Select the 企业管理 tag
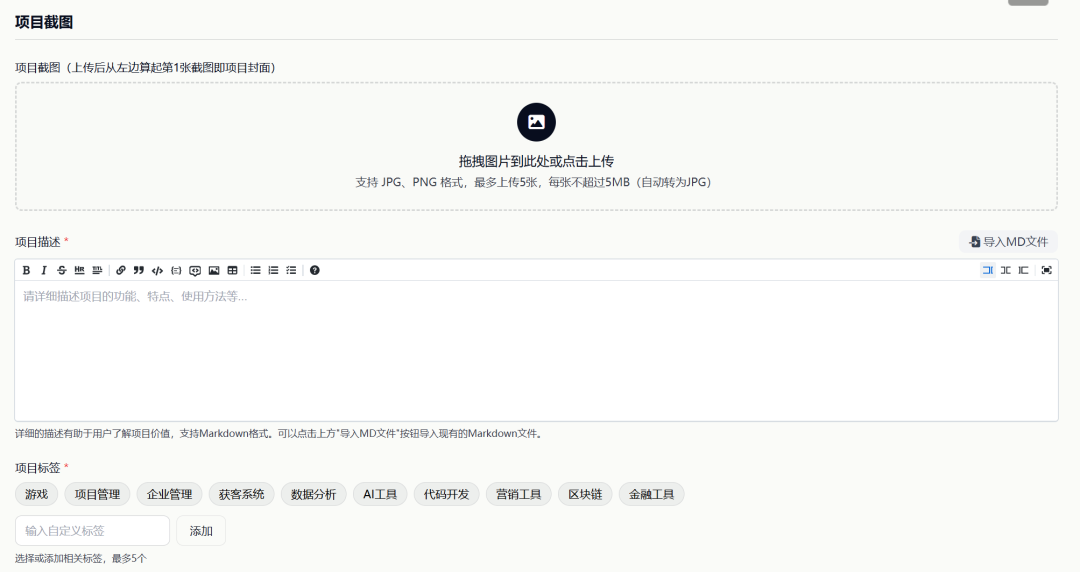Viewport: 1080px width, 572px height. pyautogui.click(x=169, y=494)
